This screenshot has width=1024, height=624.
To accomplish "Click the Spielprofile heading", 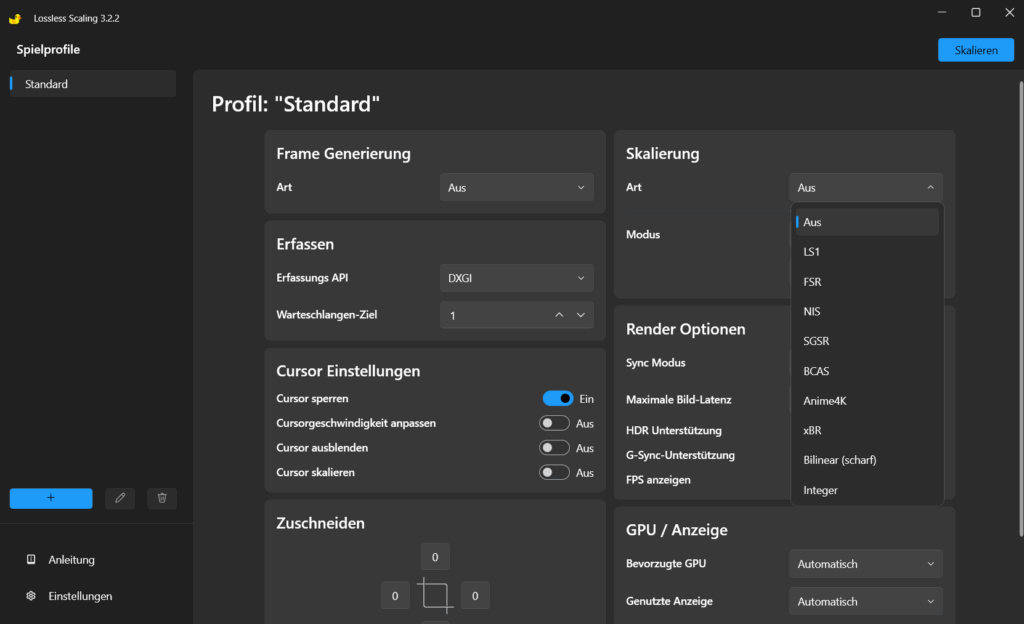I will (48, 50).
